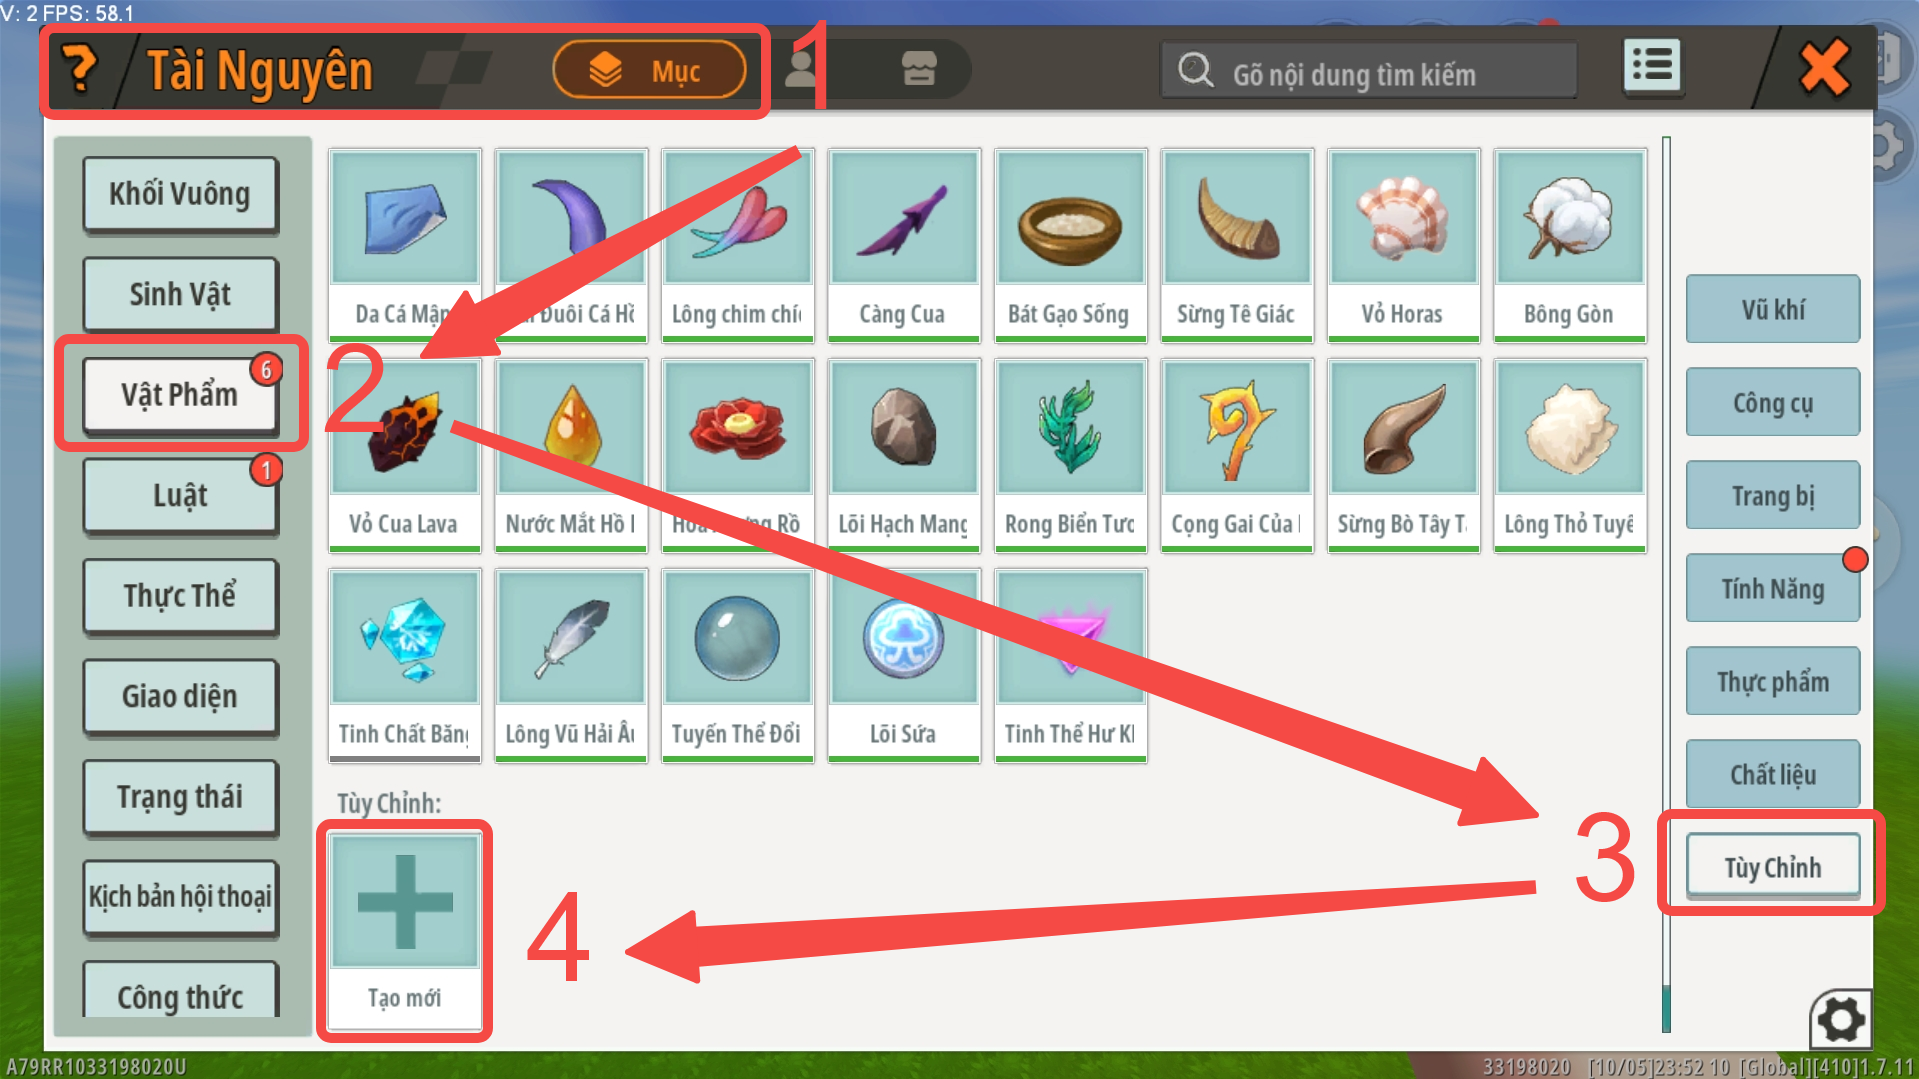Open the Vật Phẩm category tab
Screen dimensions: 1919x1079
[180, 395]
